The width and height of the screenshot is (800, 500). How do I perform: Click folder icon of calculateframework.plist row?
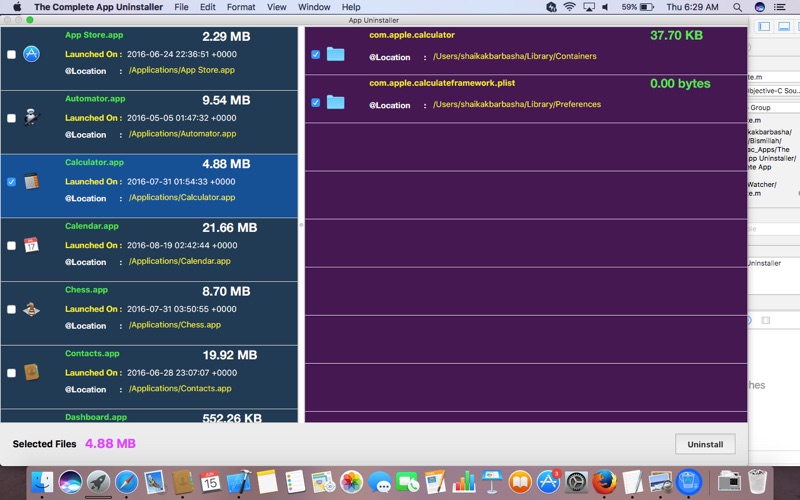tap(335, 102)
